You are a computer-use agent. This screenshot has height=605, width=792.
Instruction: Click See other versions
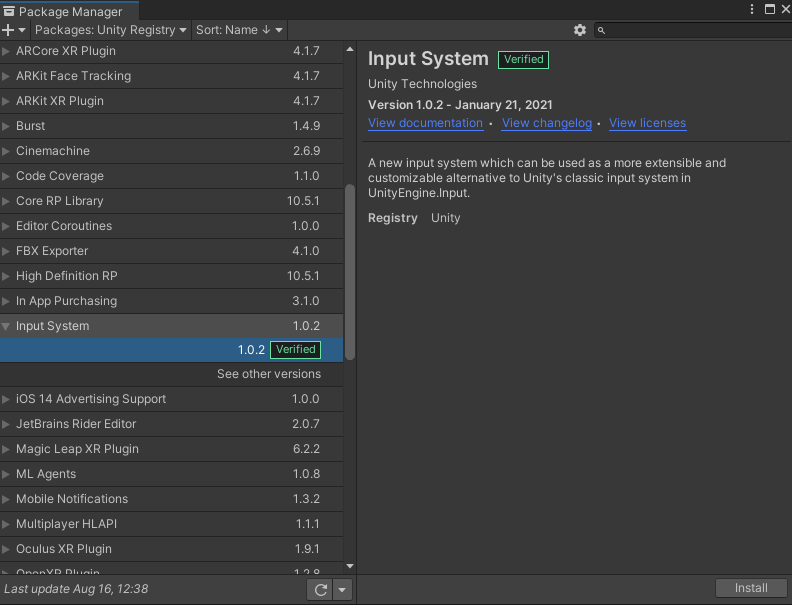point(269,374)
